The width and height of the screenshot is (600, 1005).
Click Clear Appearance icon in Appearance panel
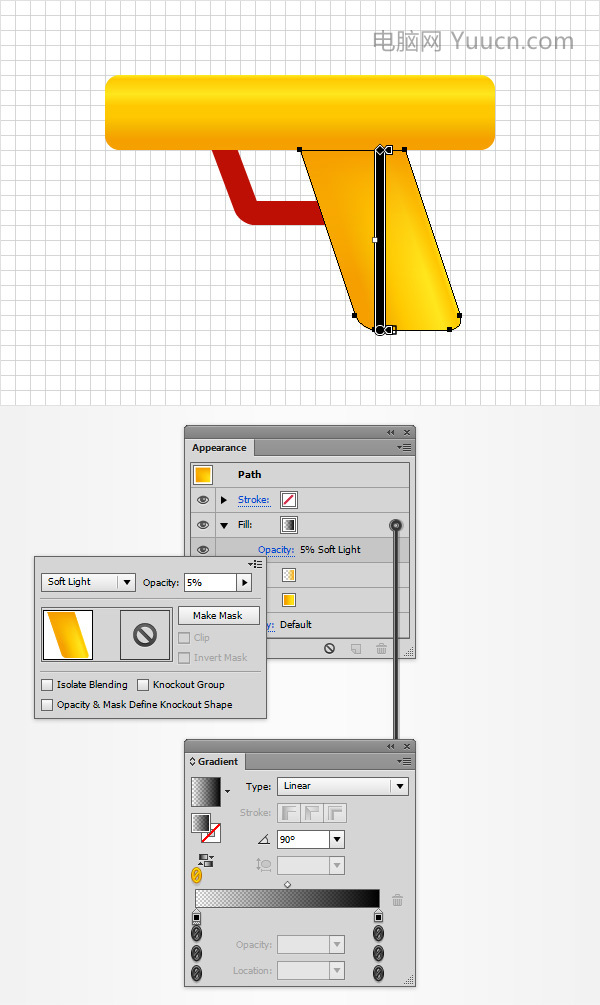coord(329,648)
